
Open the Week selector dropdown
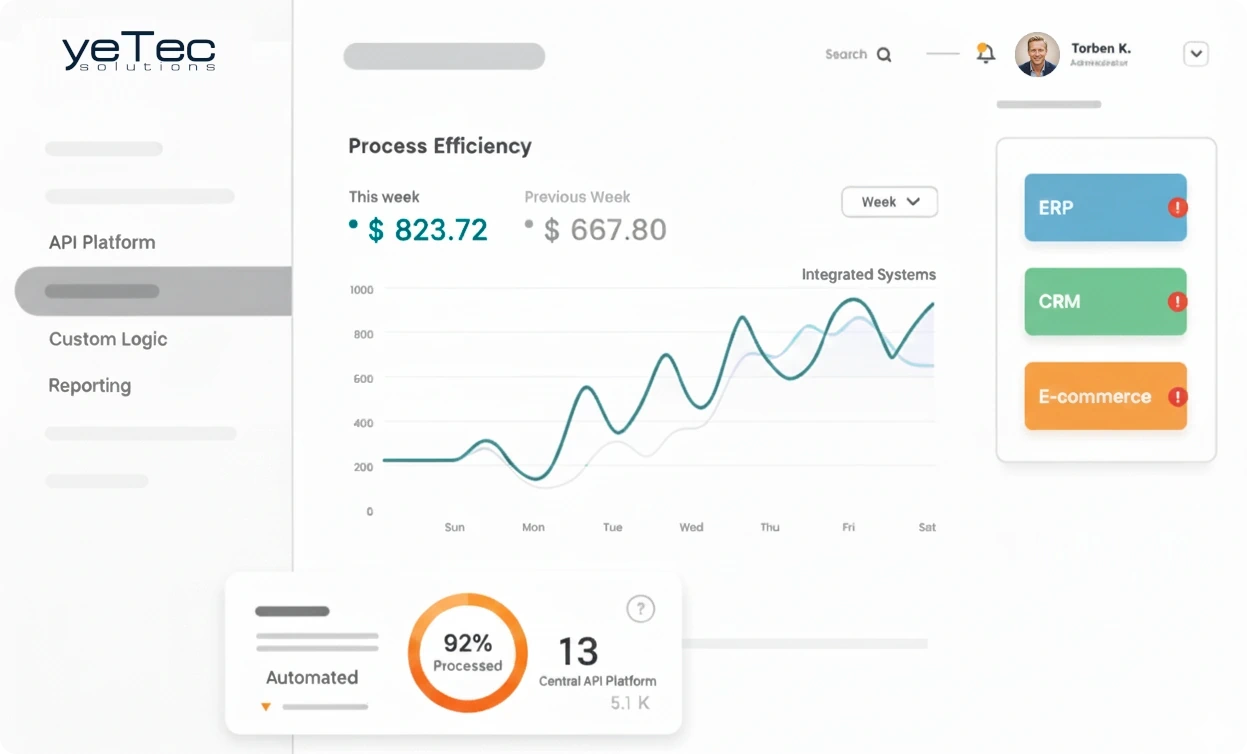point(889,201)
